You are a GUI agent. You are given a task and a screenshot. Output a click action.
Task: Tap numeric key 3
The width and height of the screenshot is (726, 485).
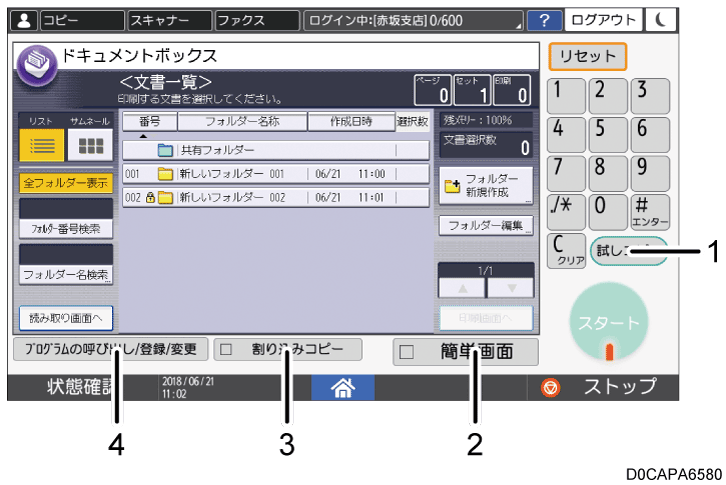[x=650, y=96]
